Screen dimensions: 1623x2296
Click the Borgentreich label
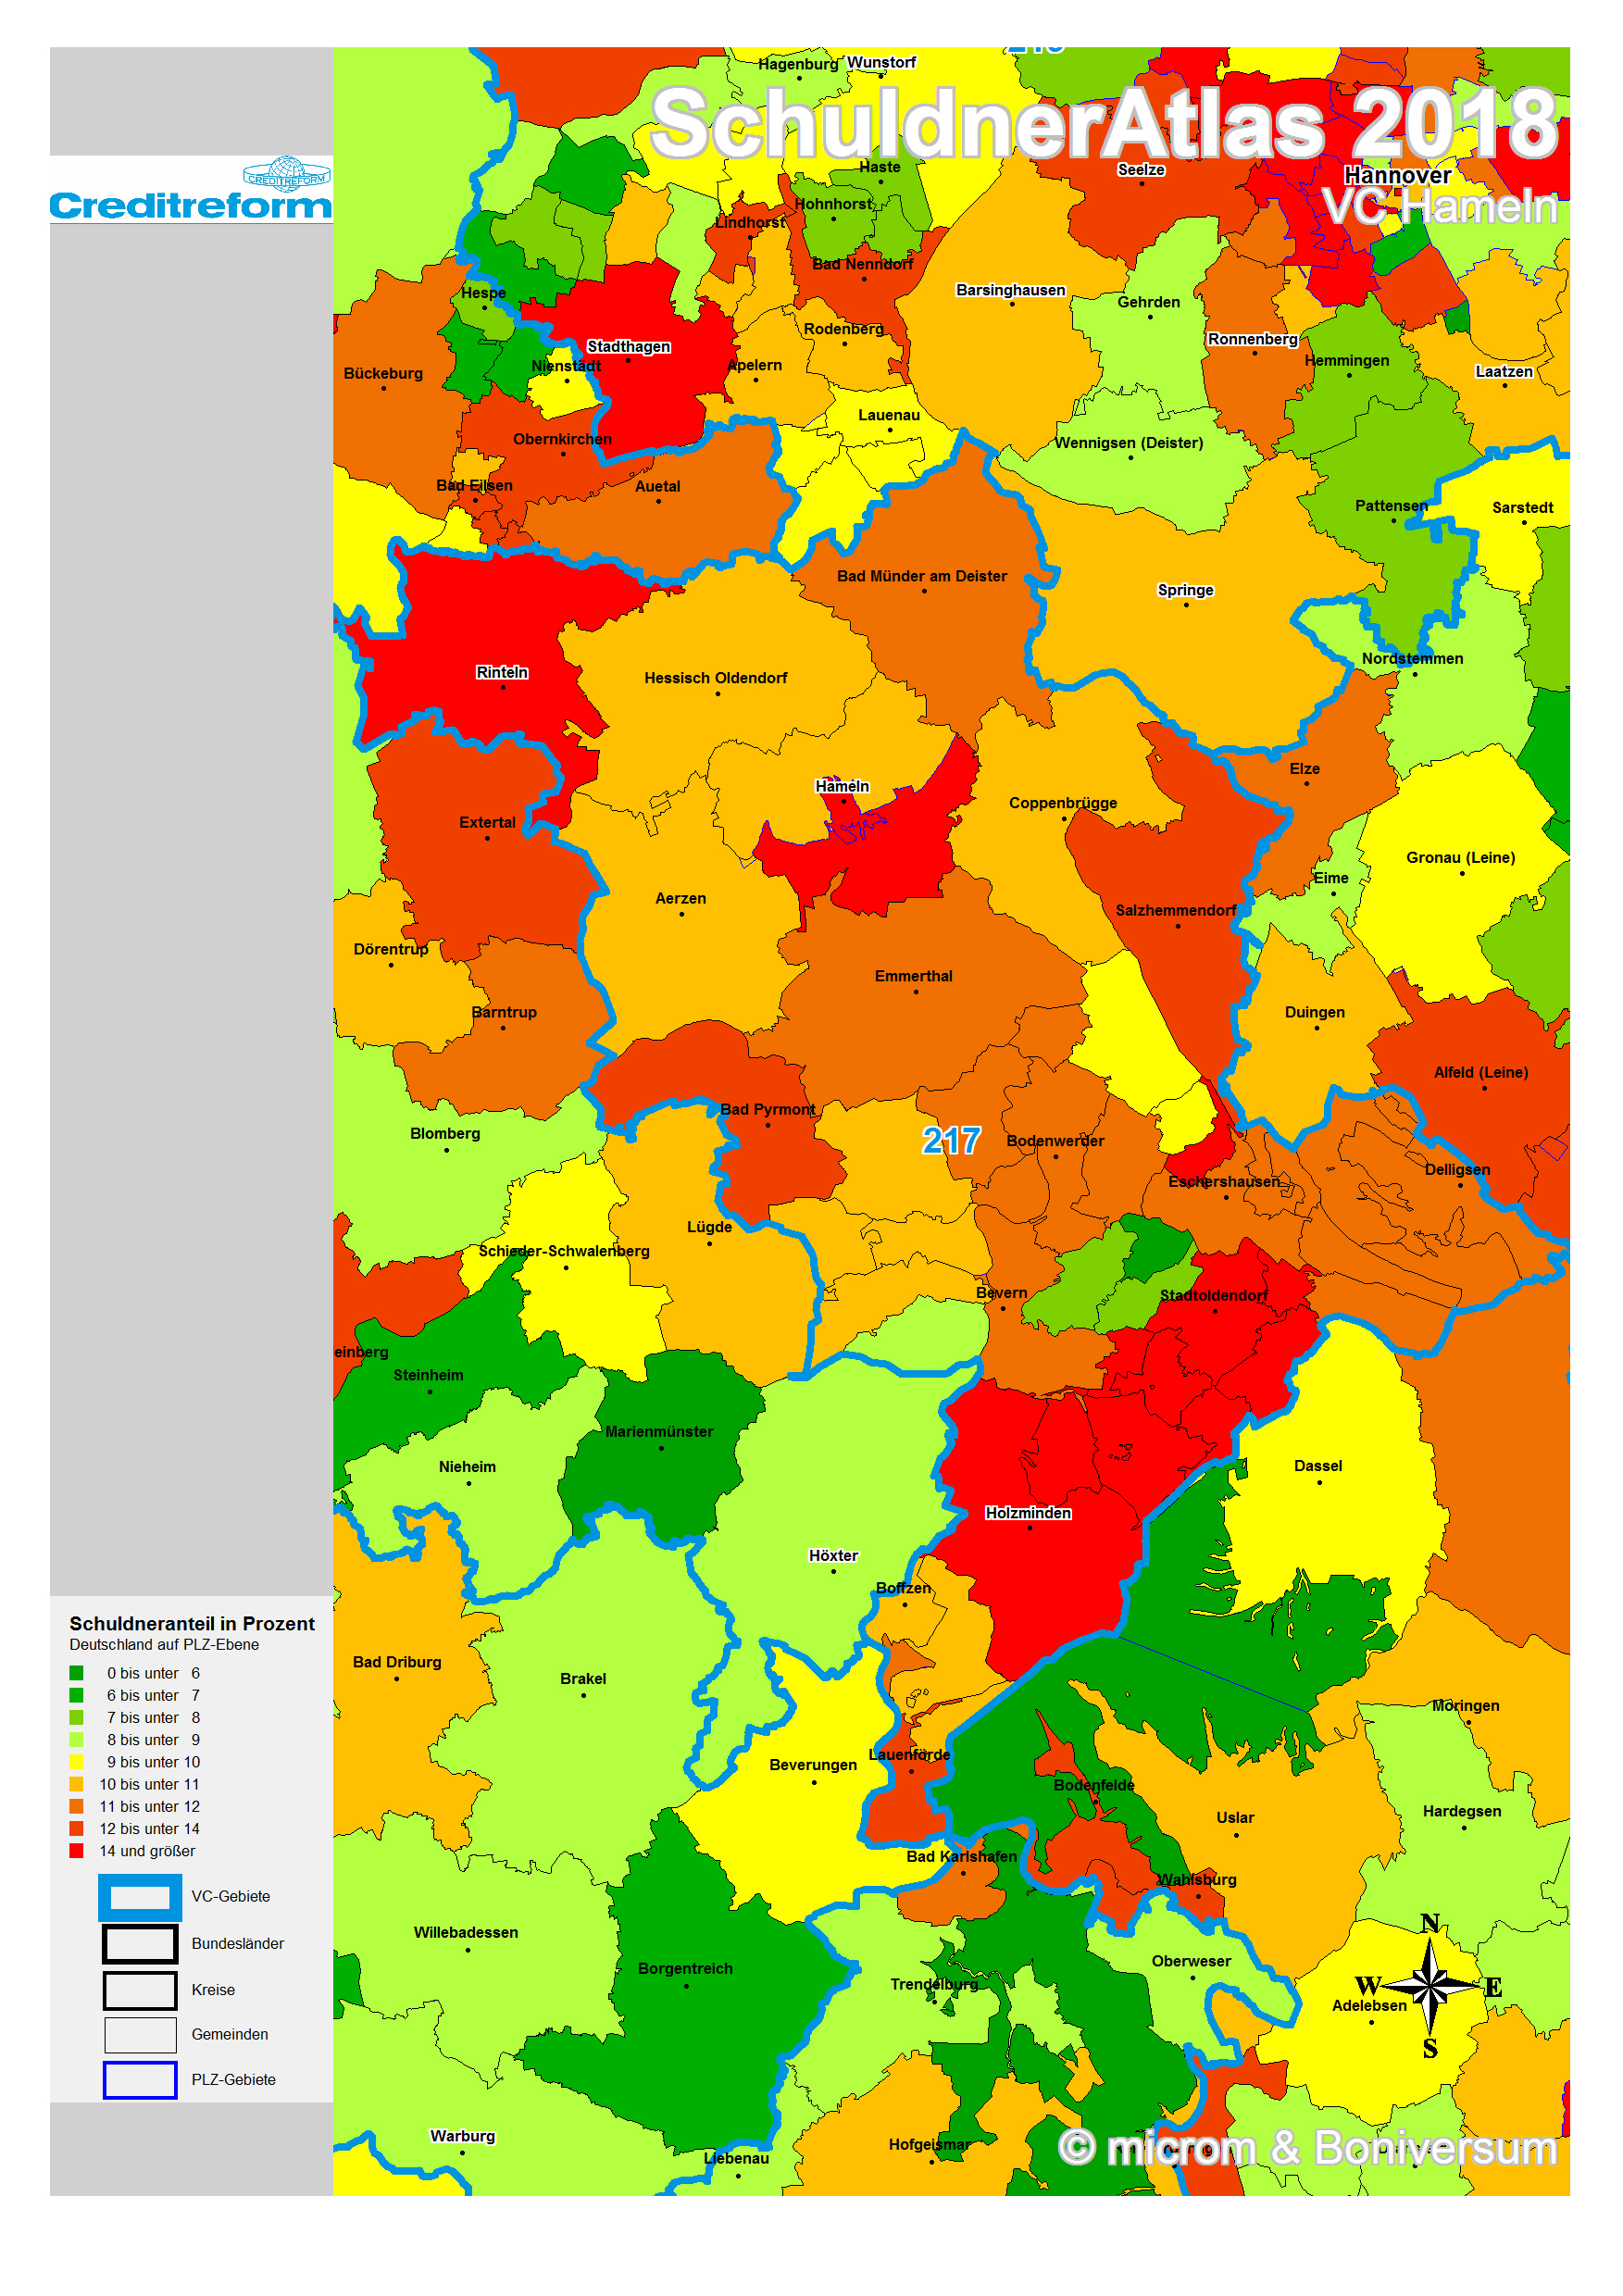[685, 1969]
